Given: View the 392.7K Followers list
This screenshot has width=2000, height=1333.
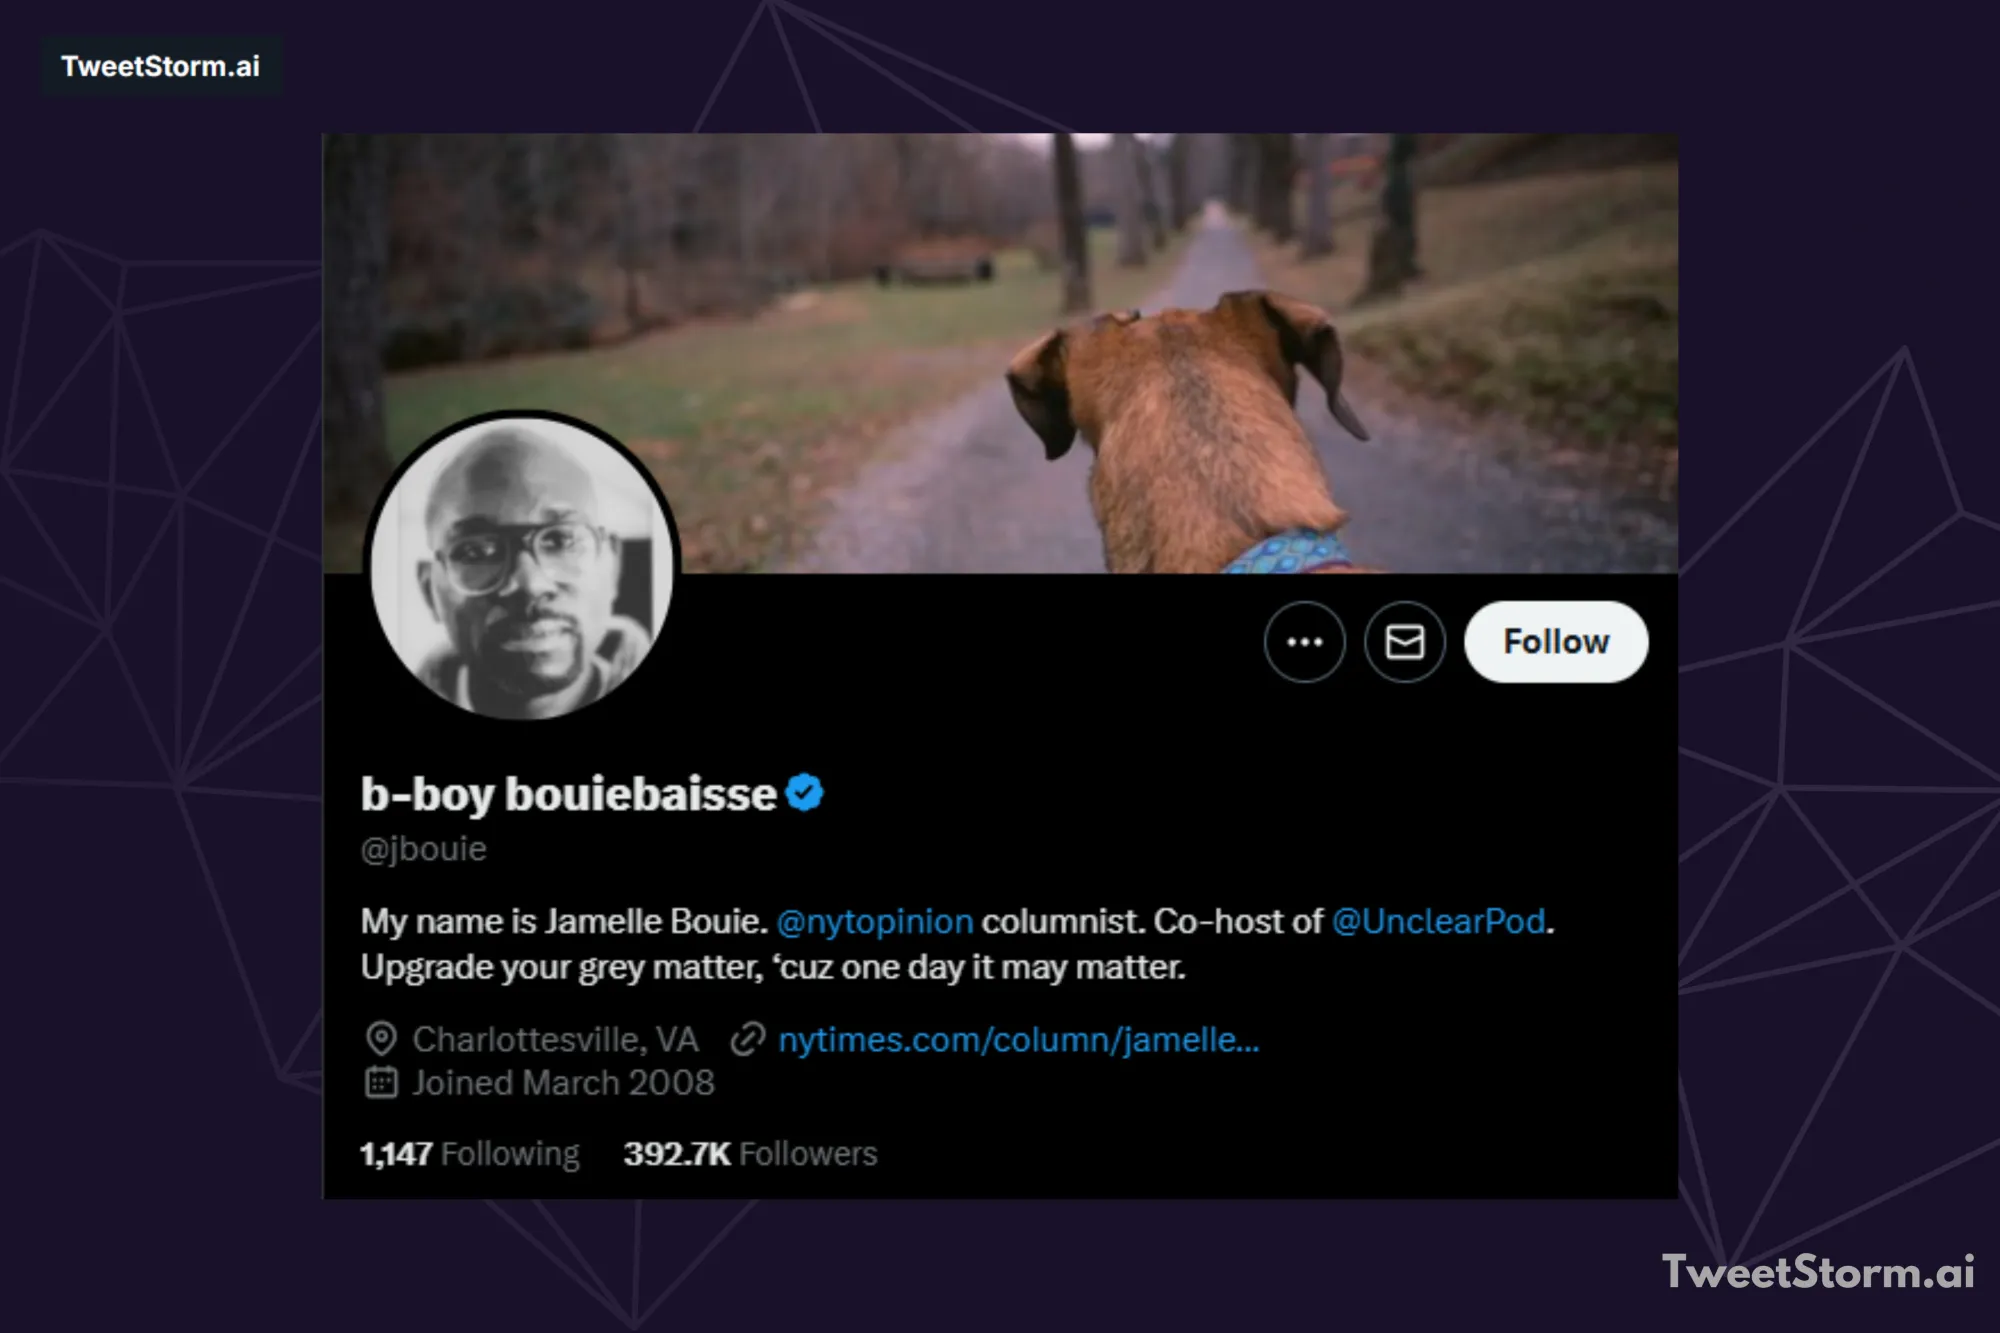Looking at the screenshot, I should 749,1153.
